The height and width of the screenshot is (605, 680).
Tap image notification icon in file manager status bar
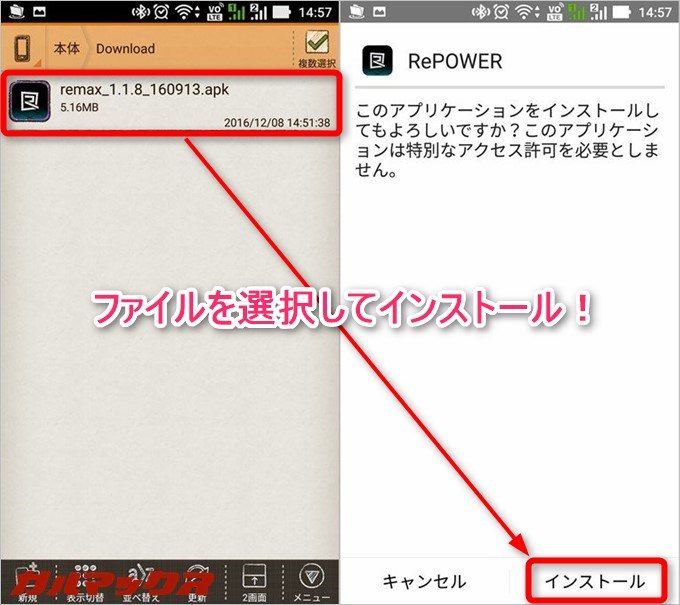click(x=39, y=12)
